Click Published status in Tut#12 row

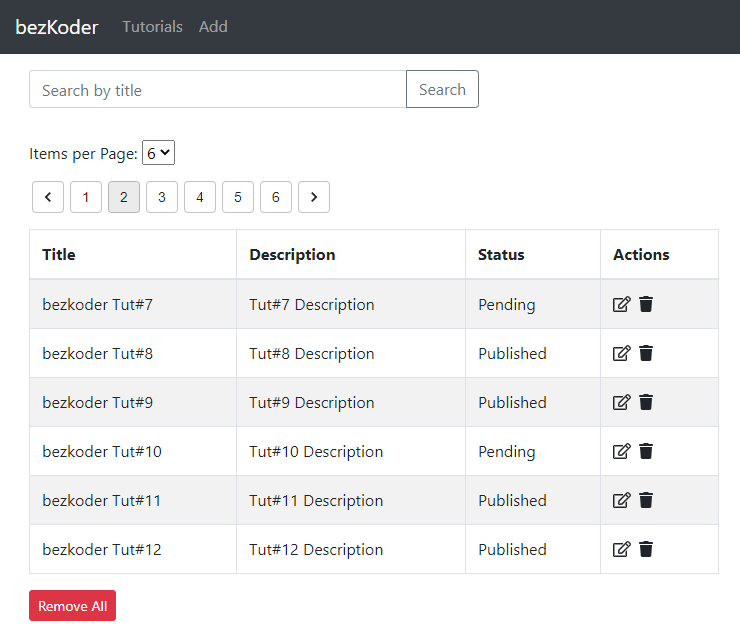512,549
